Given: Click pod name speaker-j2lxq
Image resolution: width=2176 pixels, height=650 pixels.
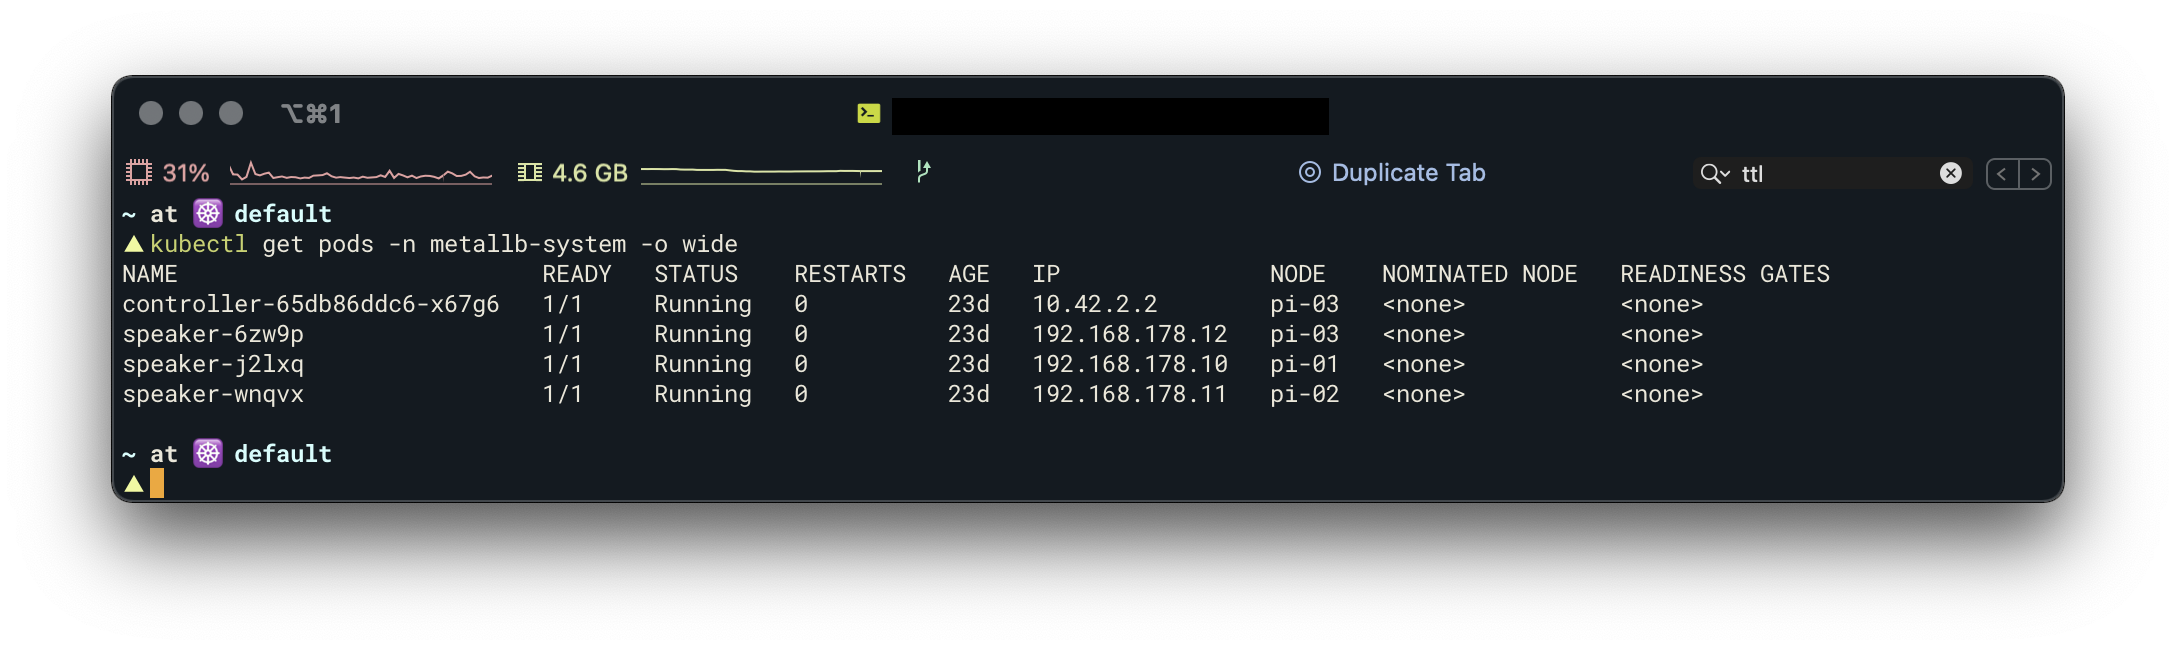Looking at the screenshot, I should tap(213, 364).
